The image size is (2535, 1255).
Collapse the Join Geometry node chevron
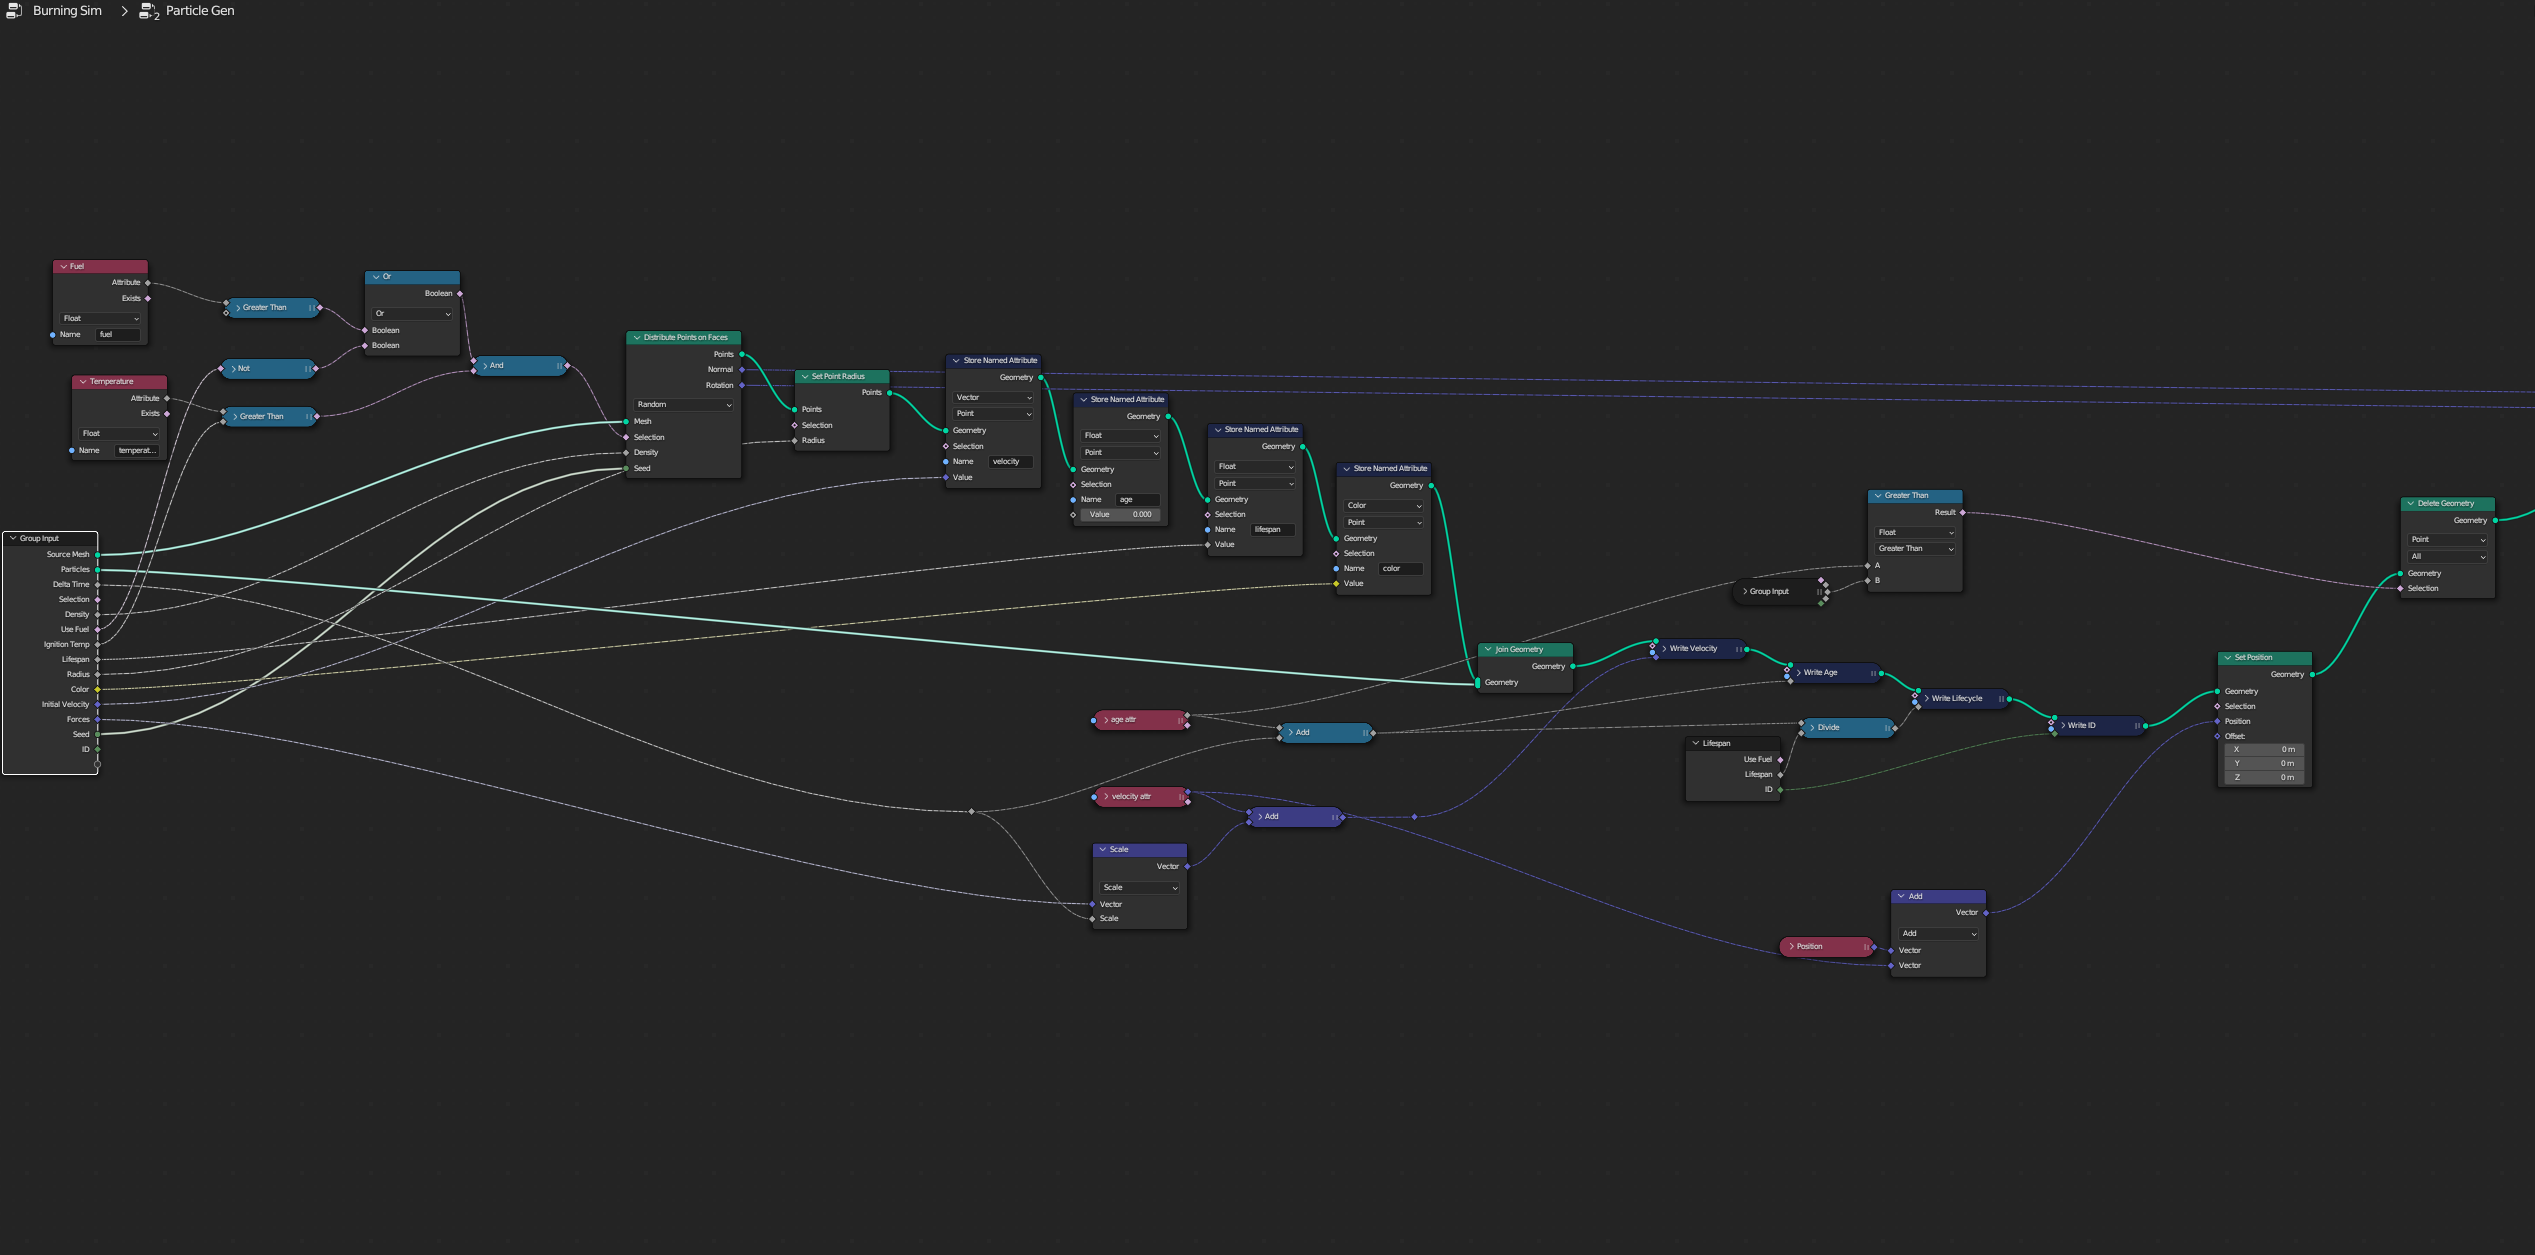[1488, 650]
